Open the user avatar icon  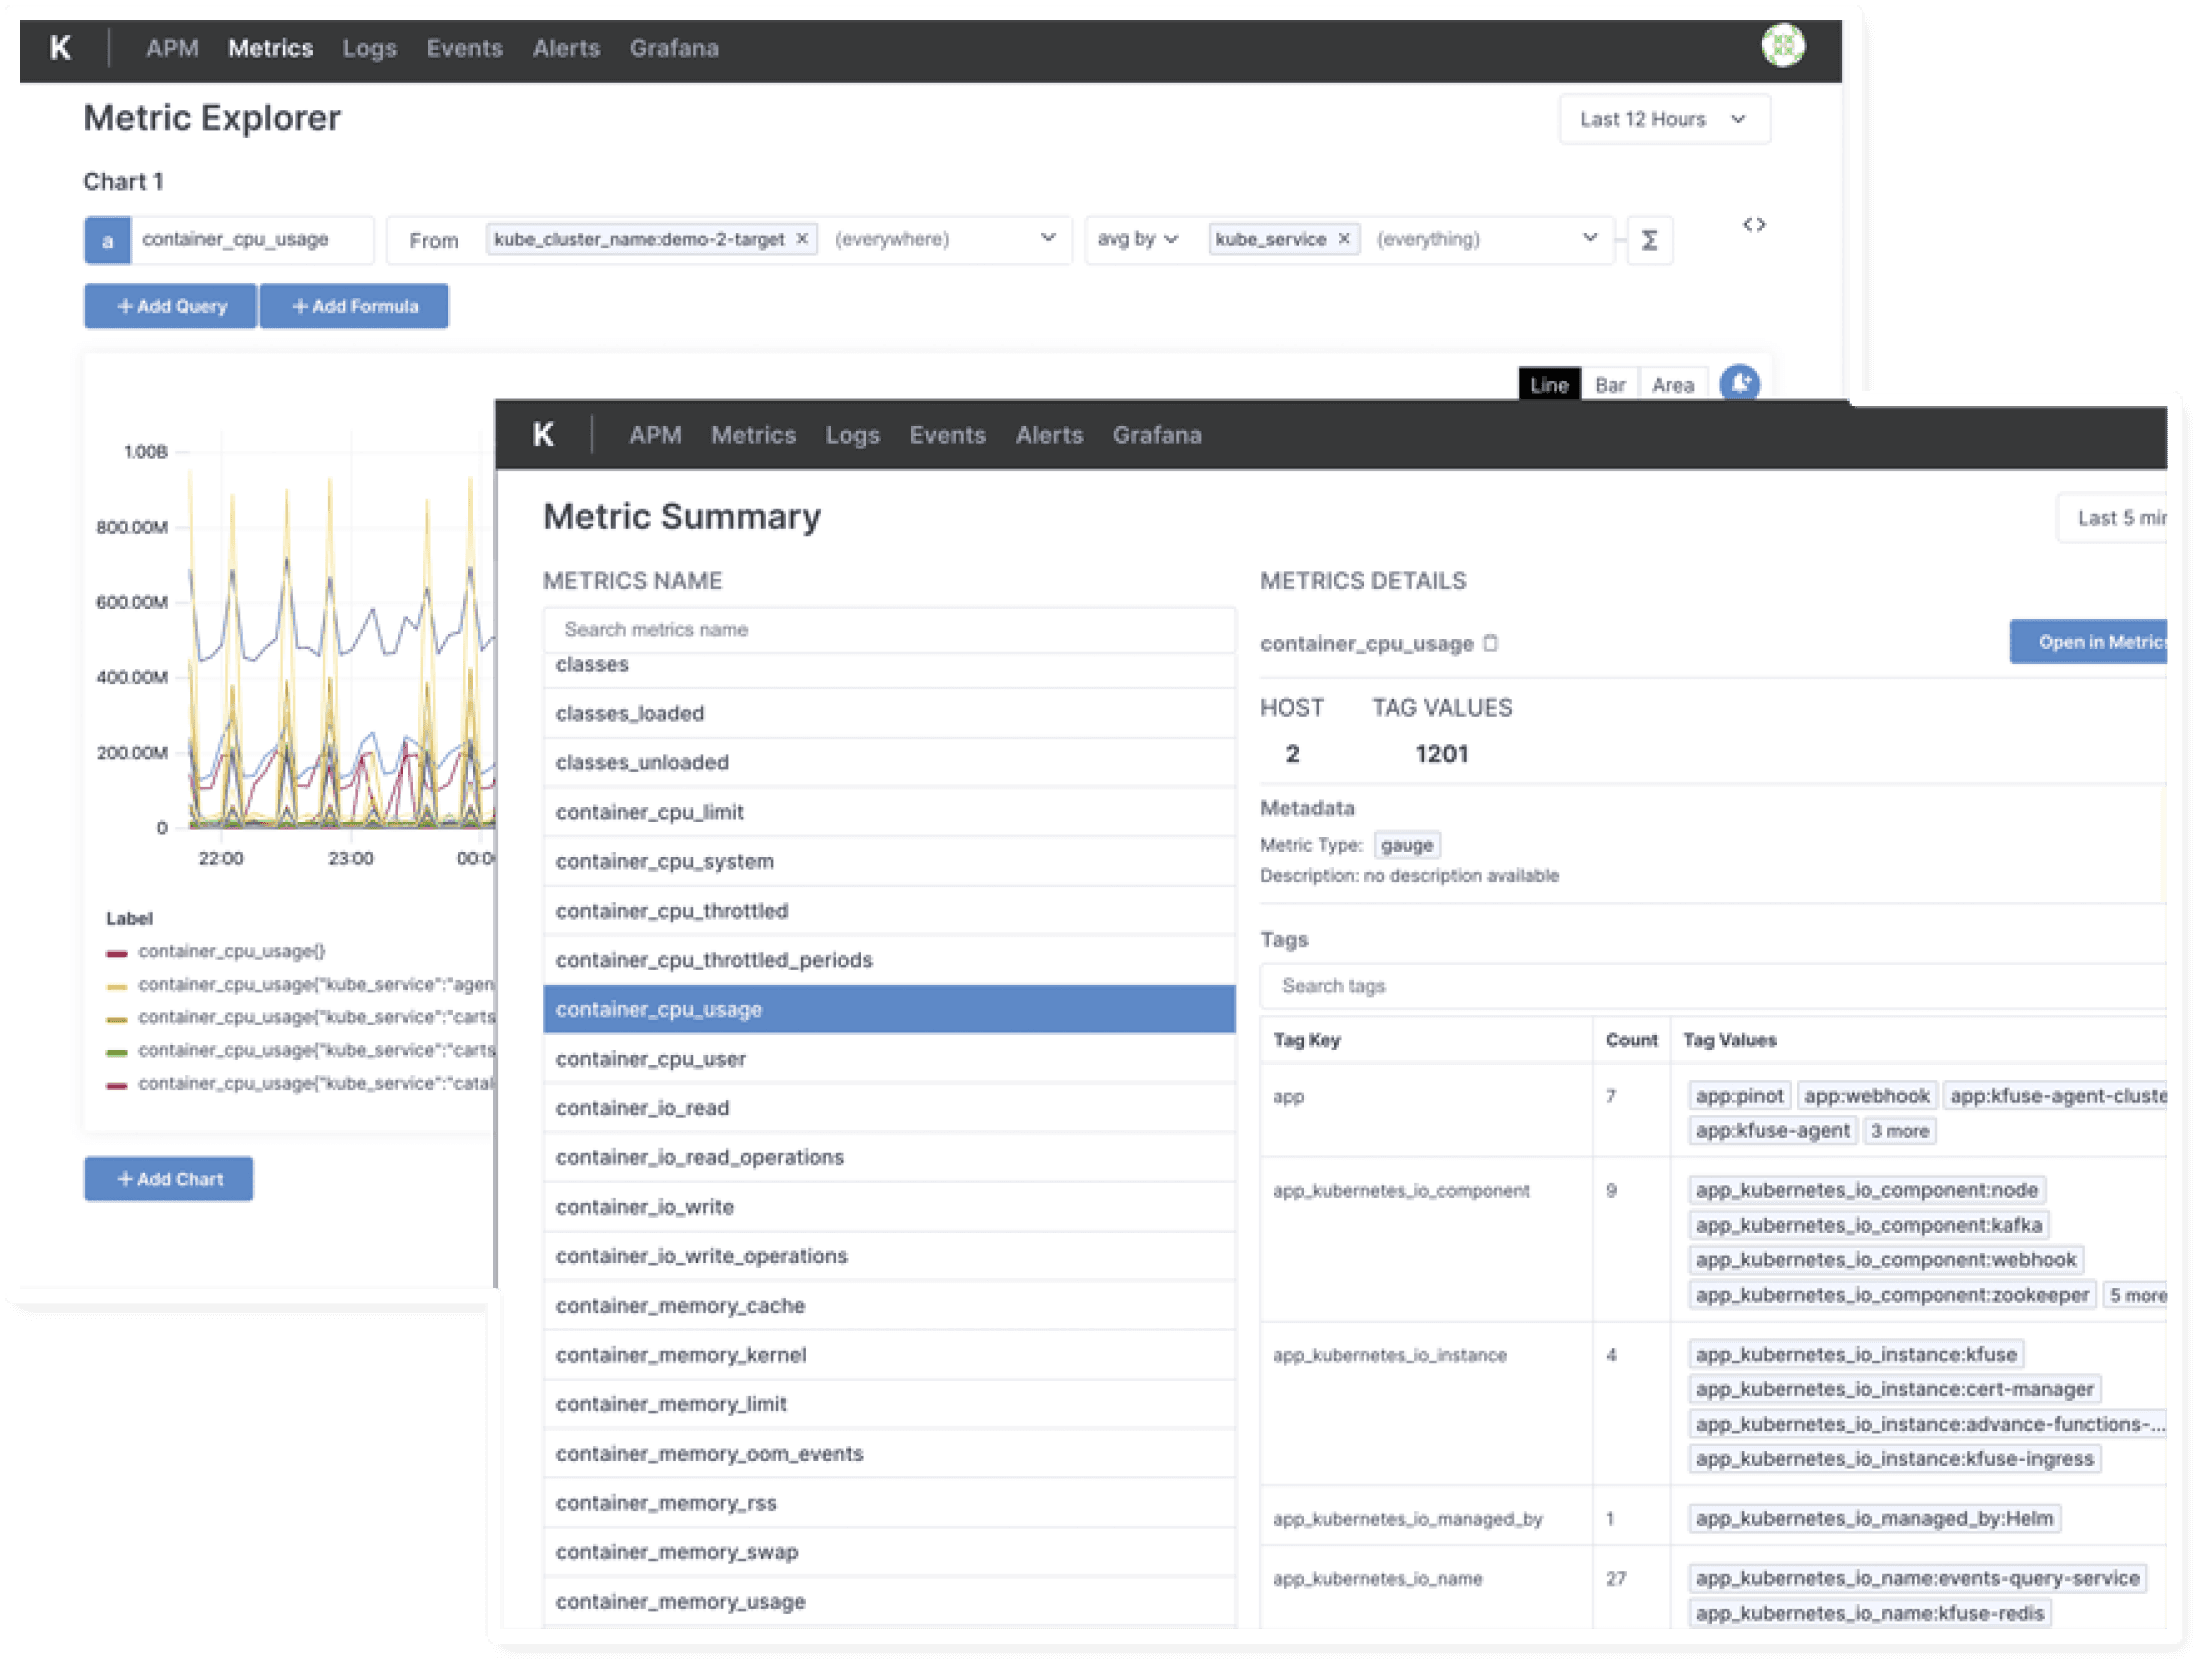(1782, 46)
